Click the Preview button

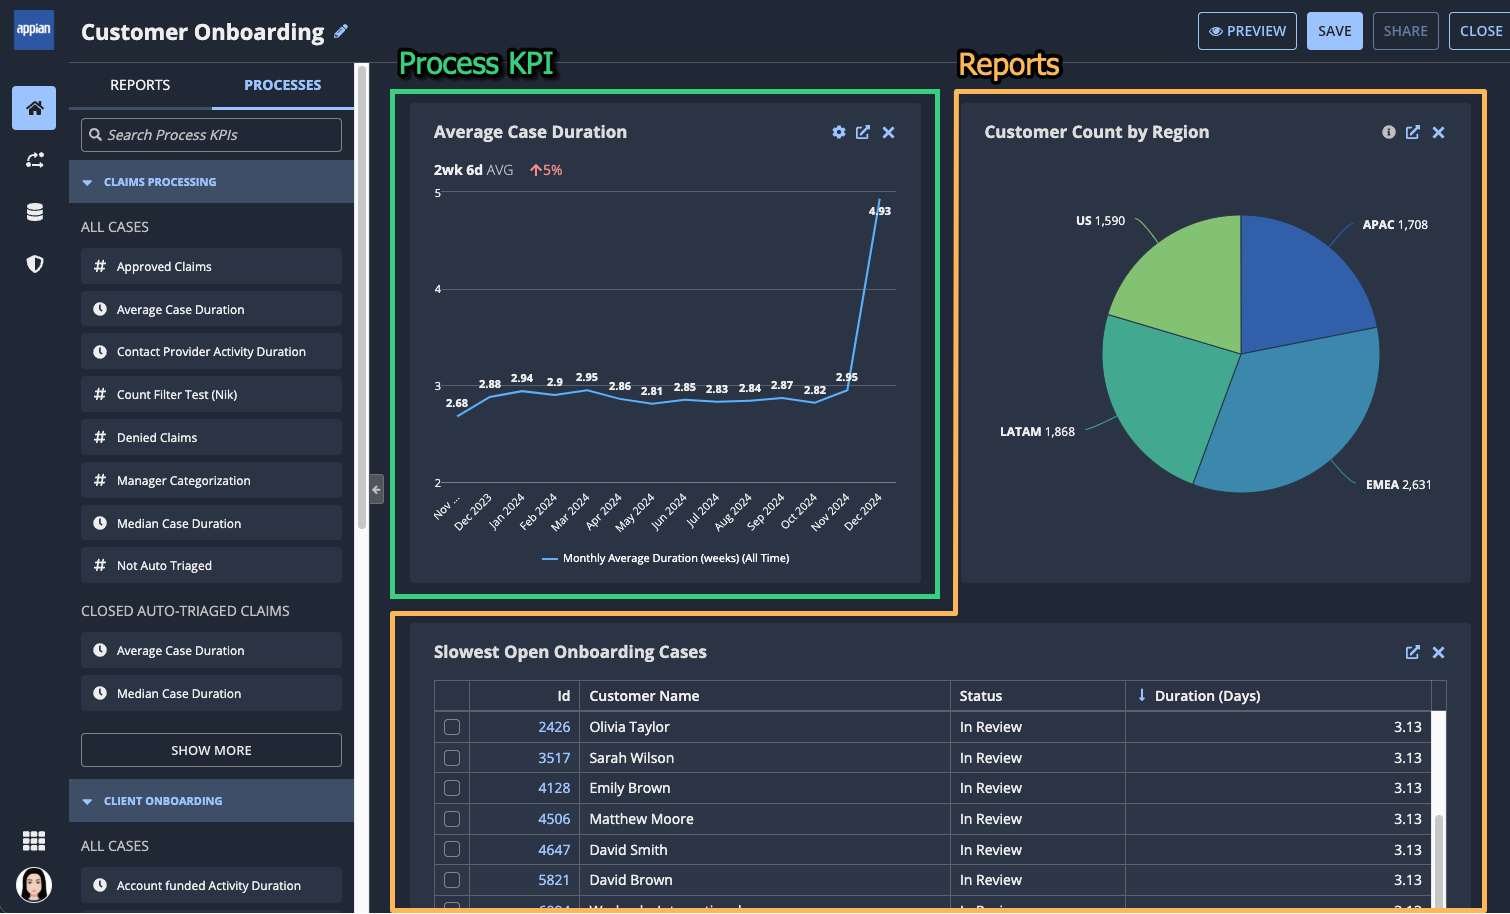(1247, 31)
